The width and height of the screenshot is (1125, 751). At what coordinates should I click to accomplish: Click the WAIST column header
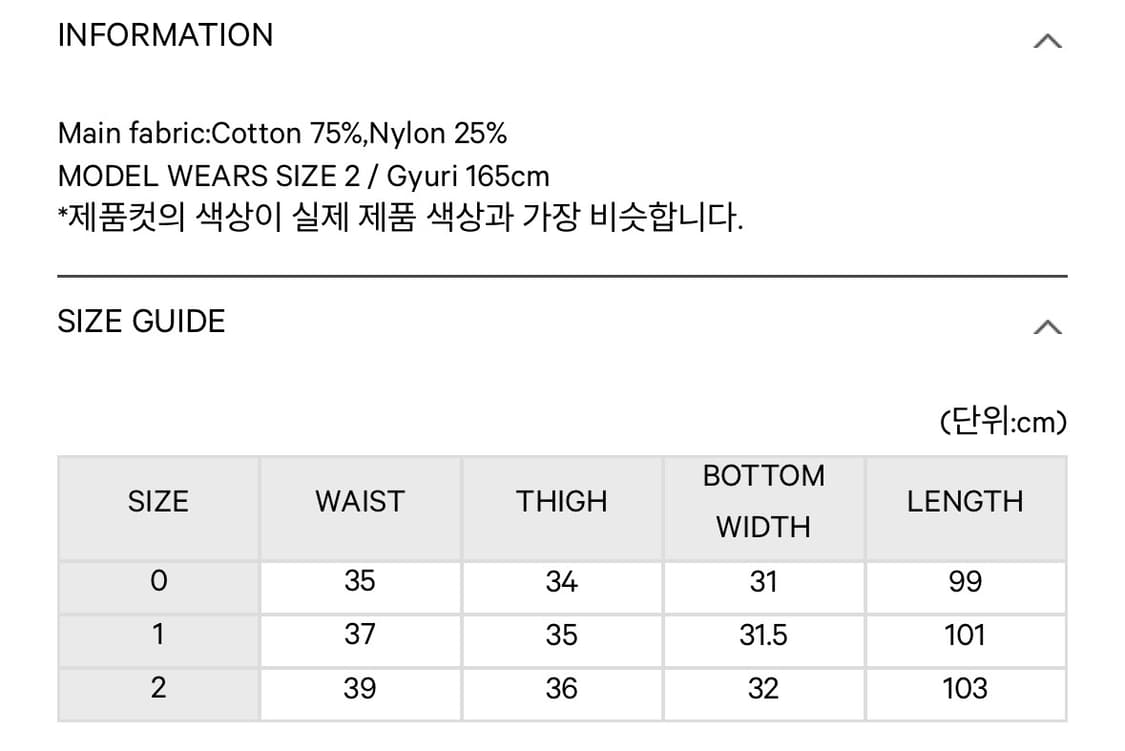click(x=360, y=501)
